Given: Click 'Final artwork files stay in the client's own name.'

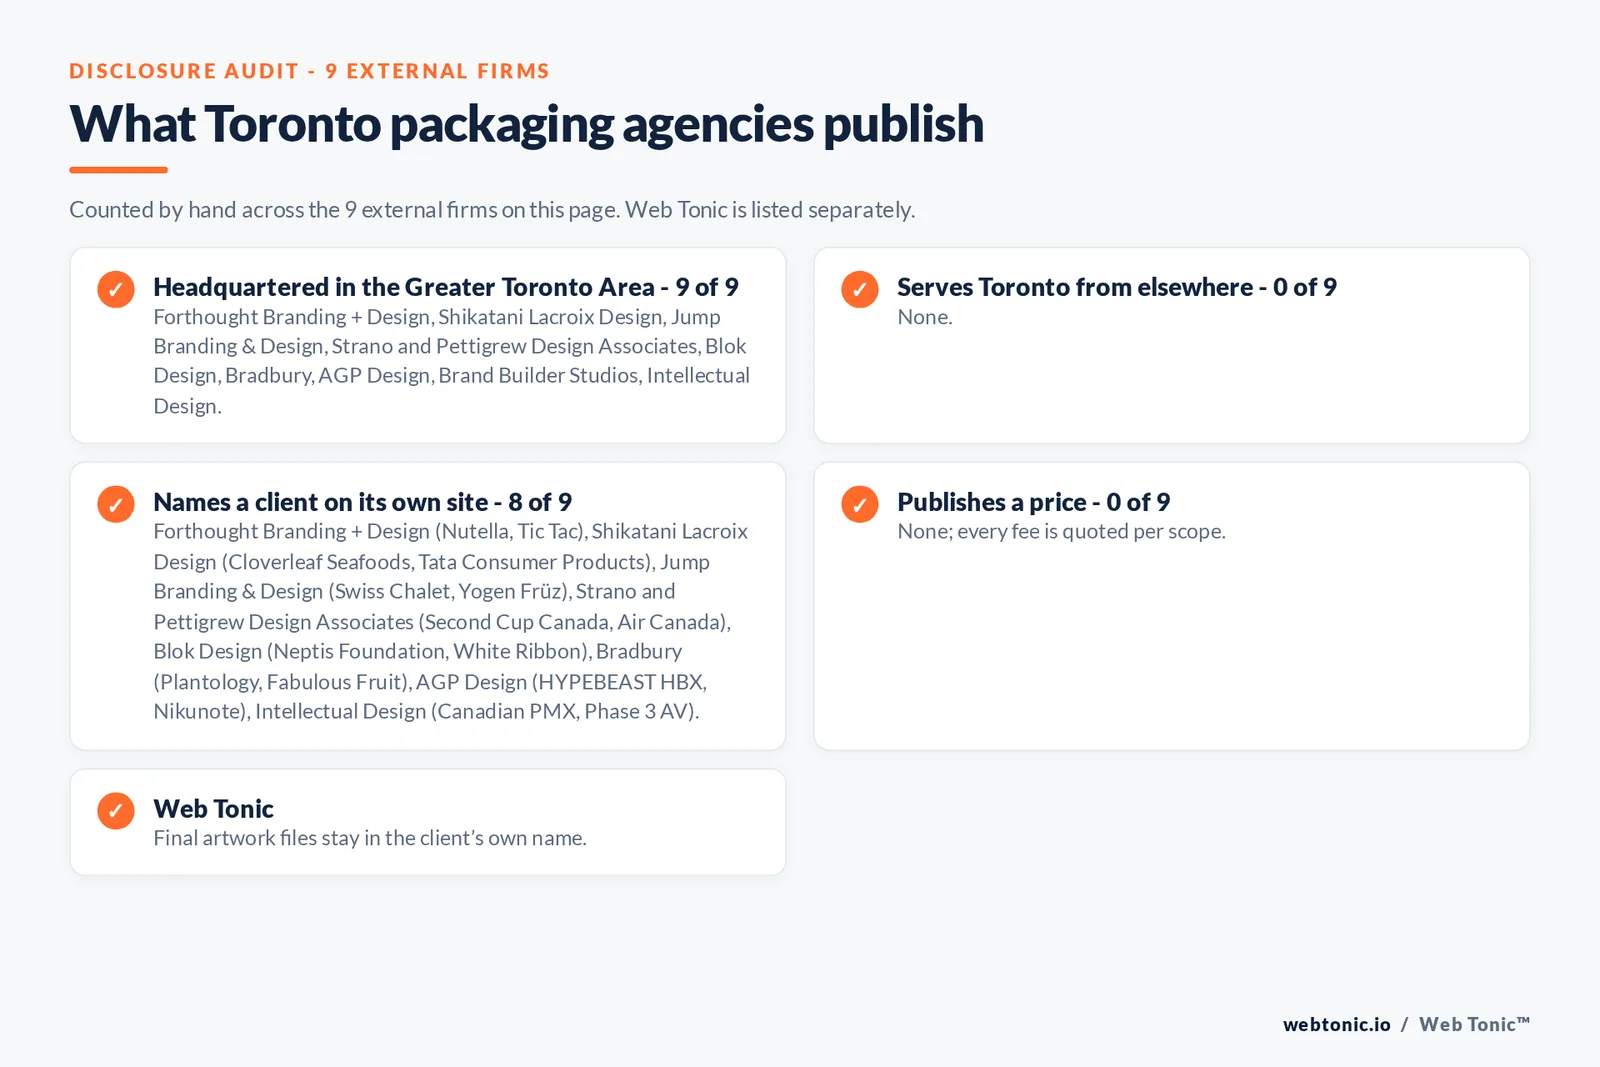Looking at the screenshot, I should click(370, 838).
